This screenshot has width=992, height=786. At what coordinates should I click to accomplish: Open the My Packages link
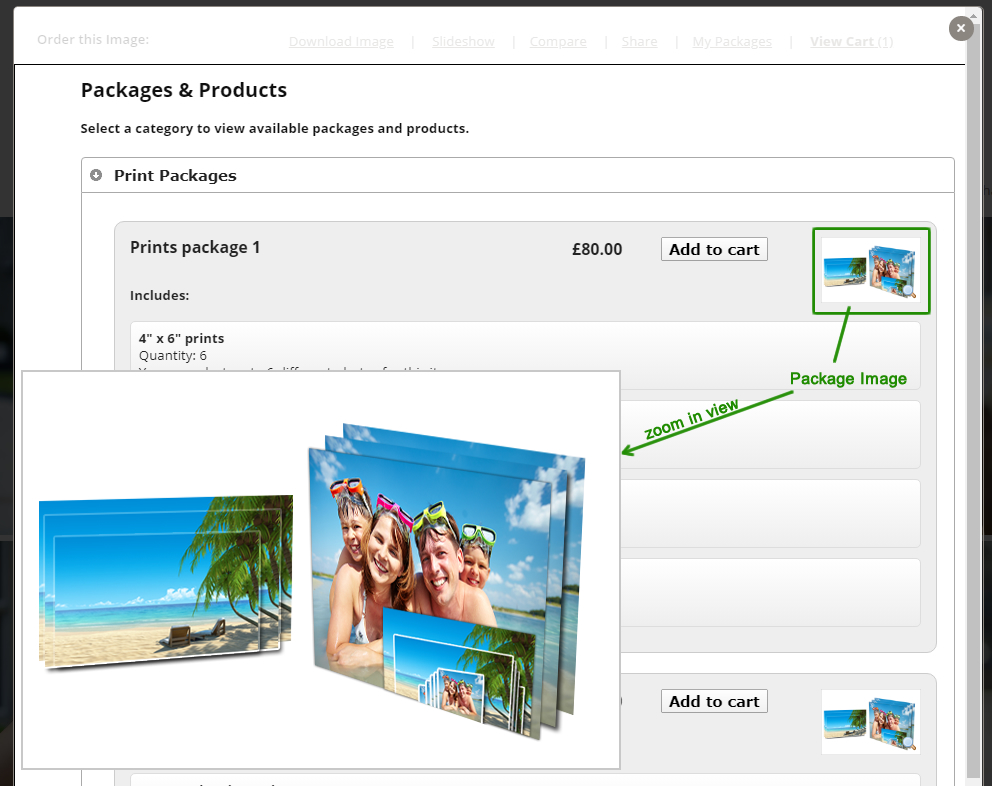(732, 42)
